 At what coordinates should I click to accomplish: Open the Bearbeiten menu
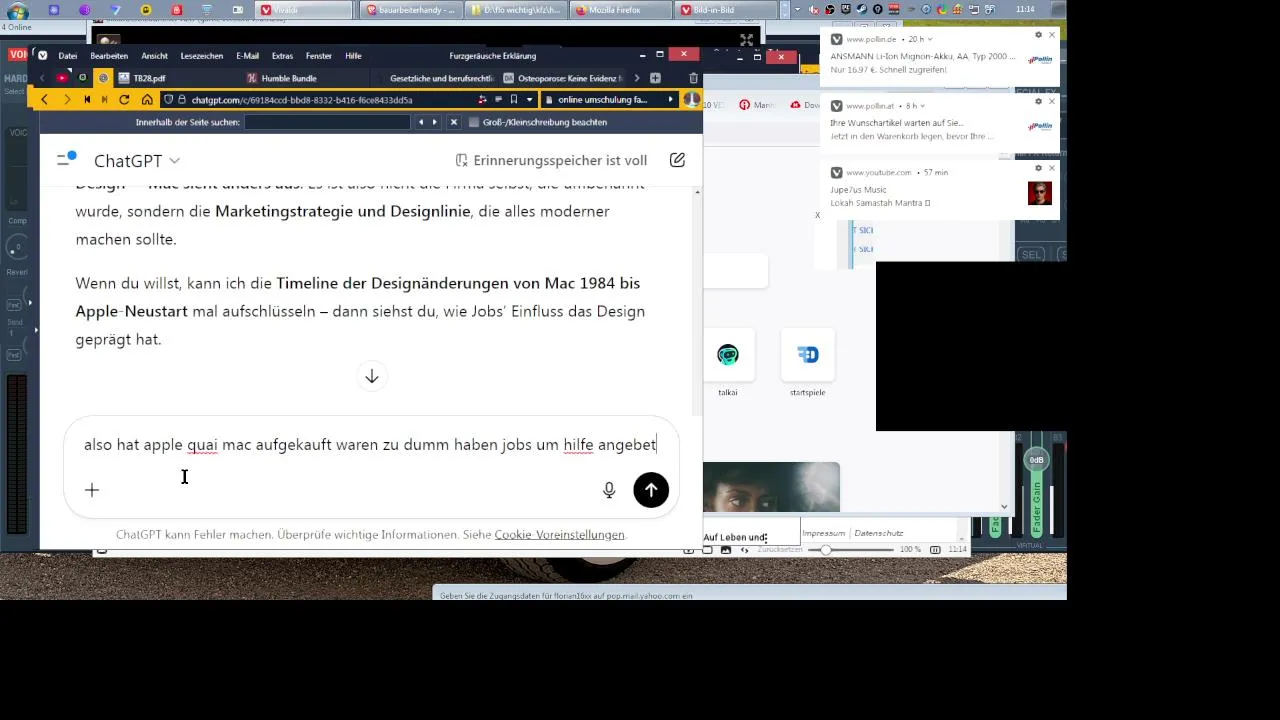click(109, 56)
